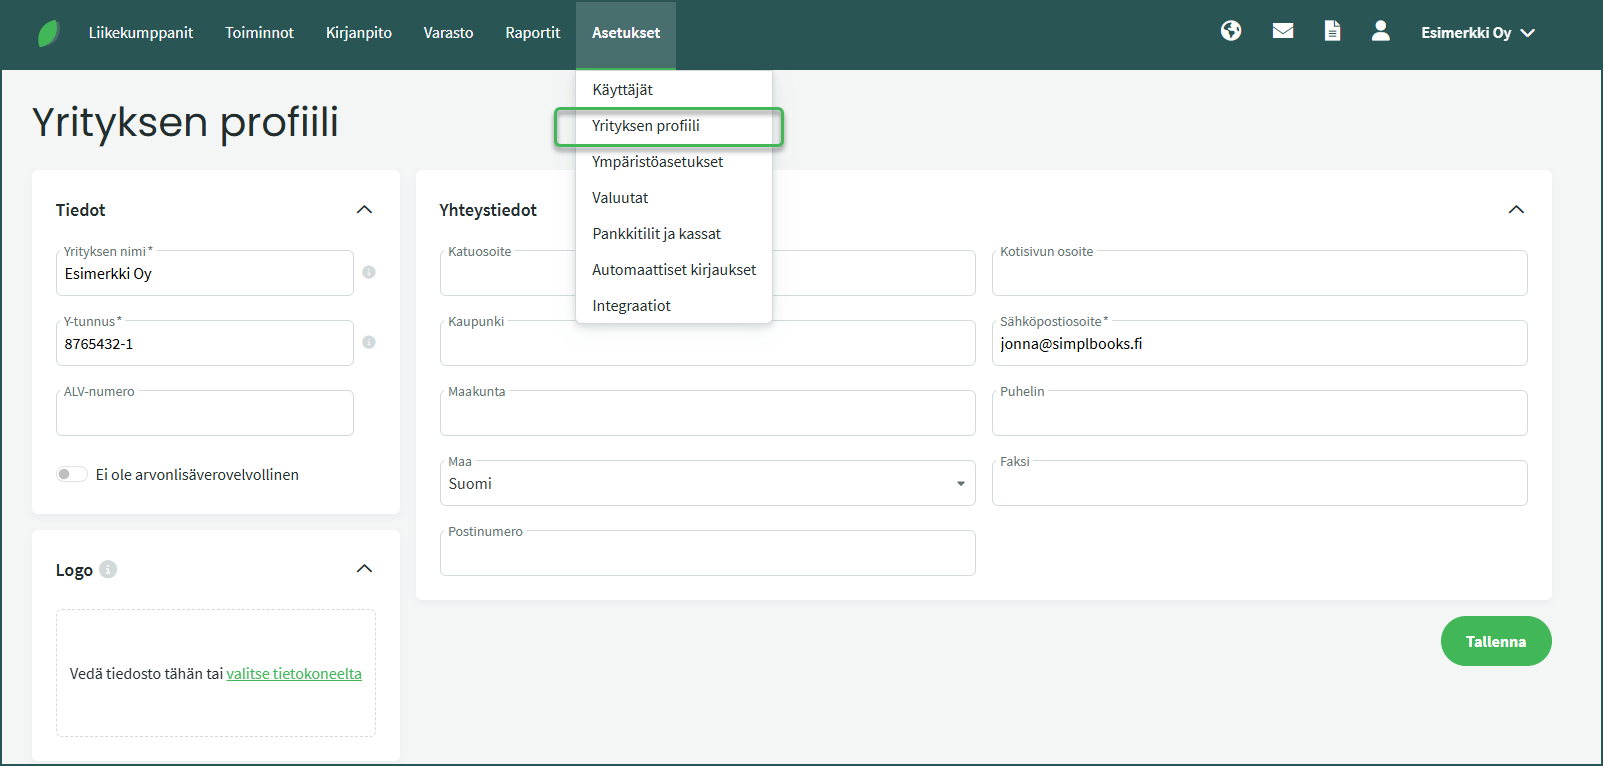Open the Maa country dropdown
Screen dimensions: 1603x766
(707, 484)
